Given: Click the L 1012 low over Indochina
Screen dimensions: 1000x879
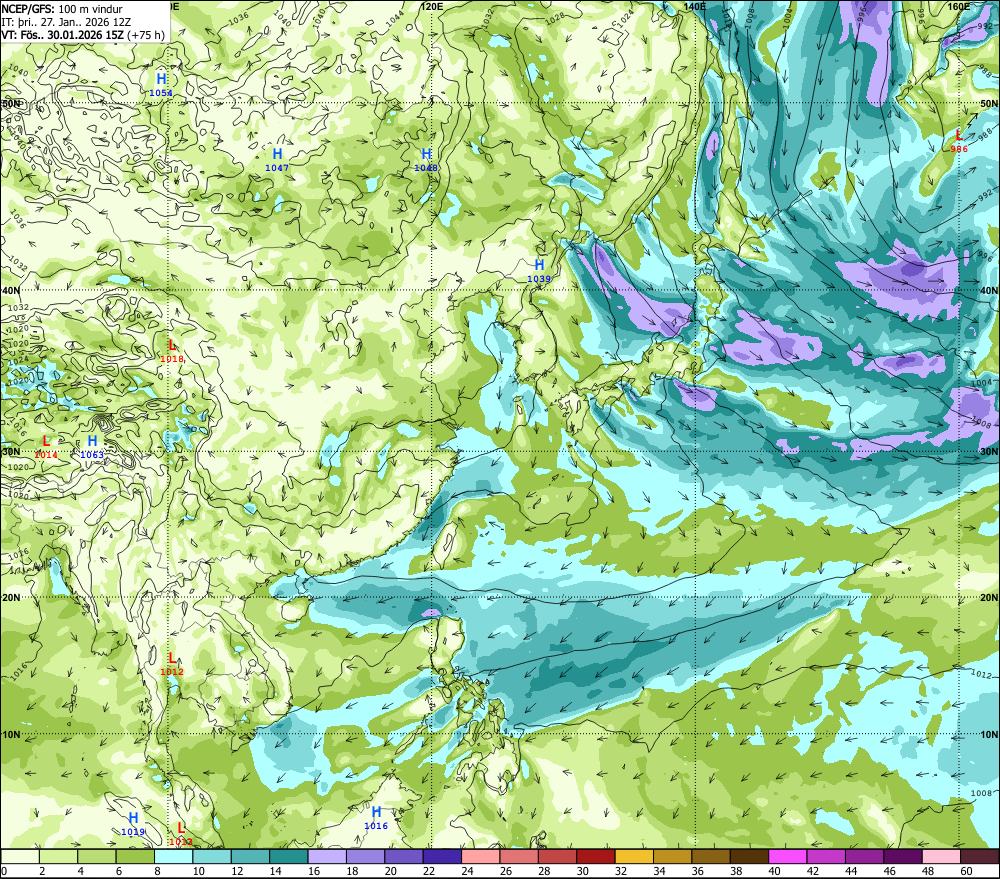Looking at the screenshot, I should [172, 663].
